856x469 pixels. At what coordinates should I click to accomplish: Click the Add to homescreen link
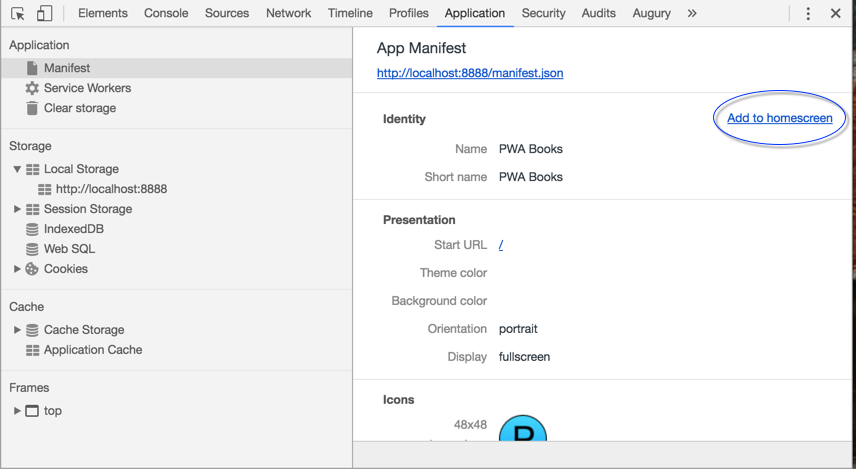pyautogui.click(x=779, y=118)
